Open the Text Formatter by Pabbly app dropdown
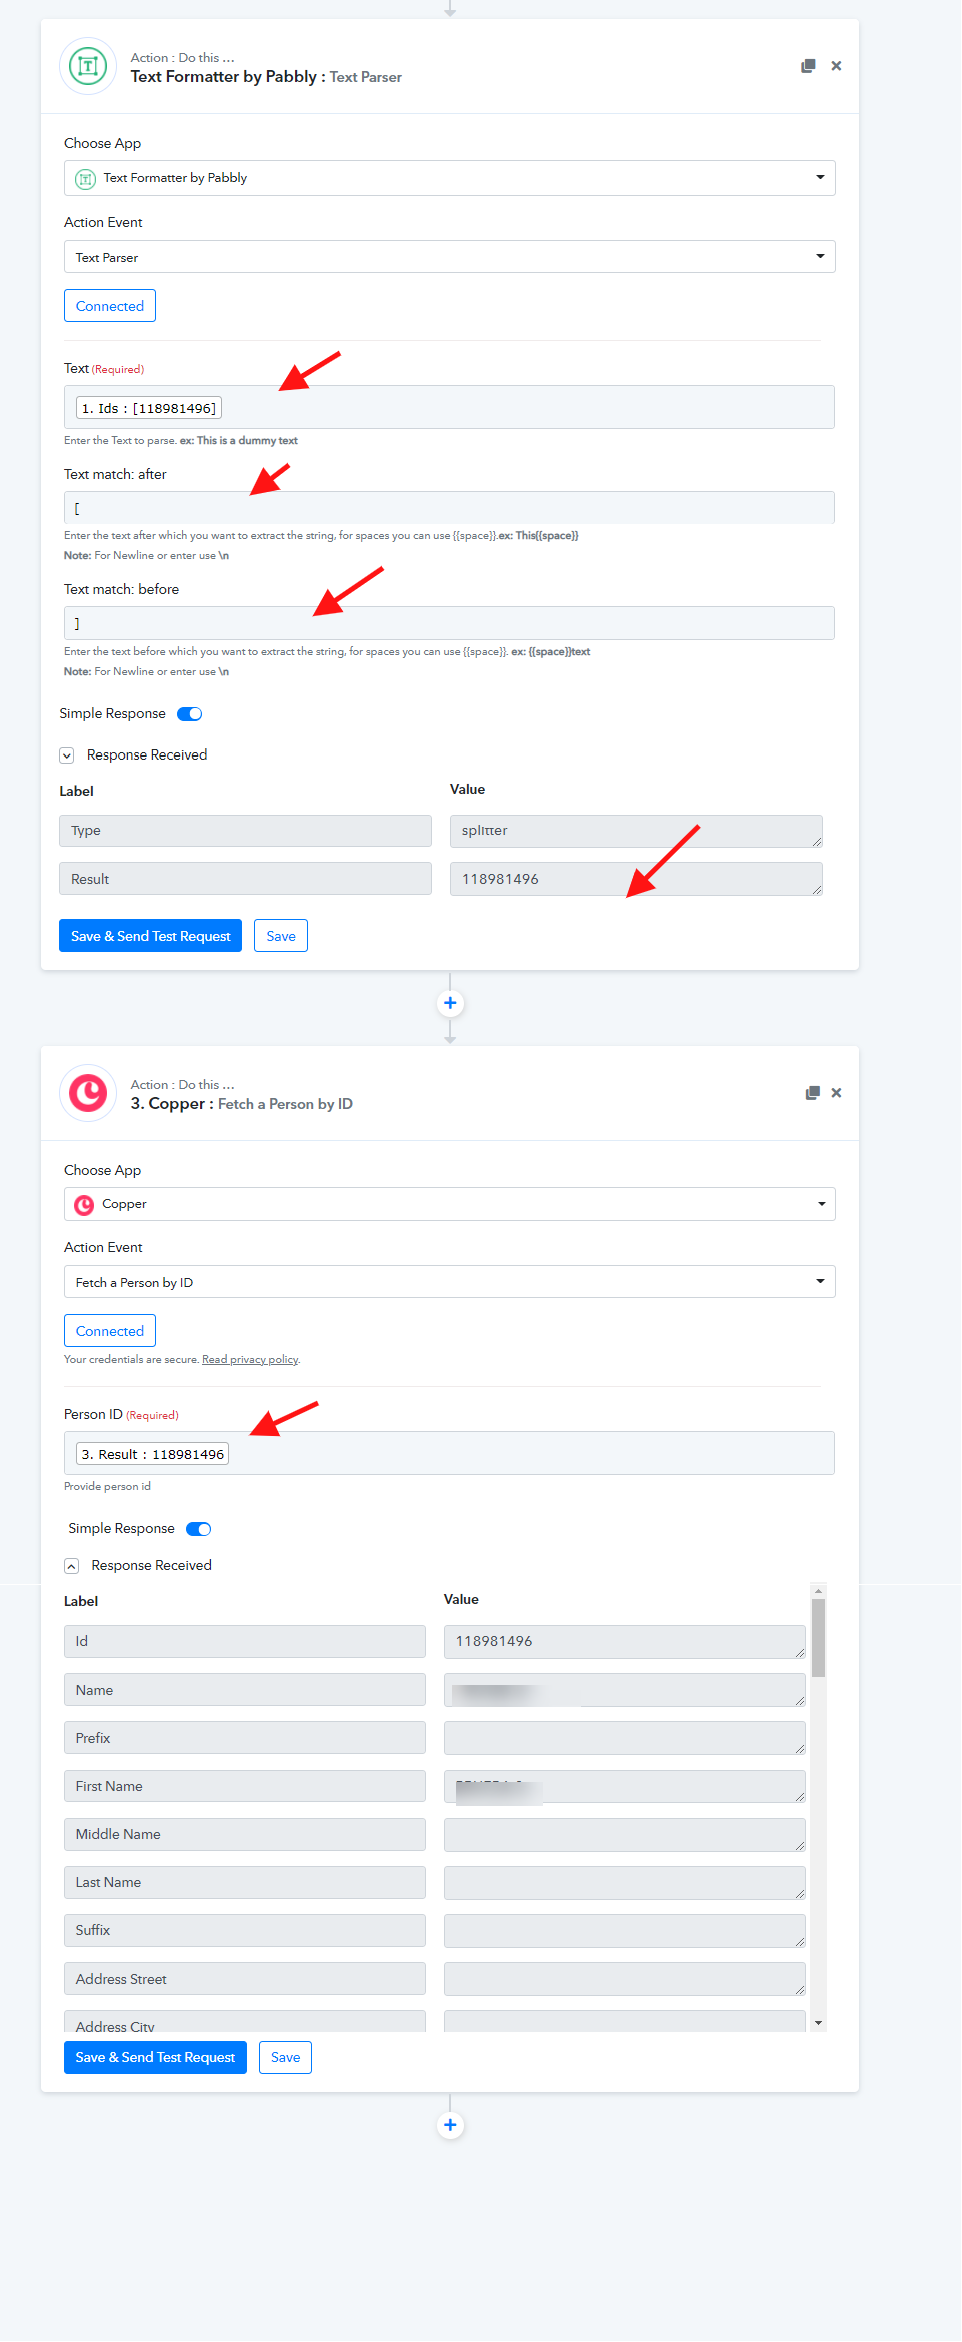Viewport: 962px width, 2342px height. point(450,178)
